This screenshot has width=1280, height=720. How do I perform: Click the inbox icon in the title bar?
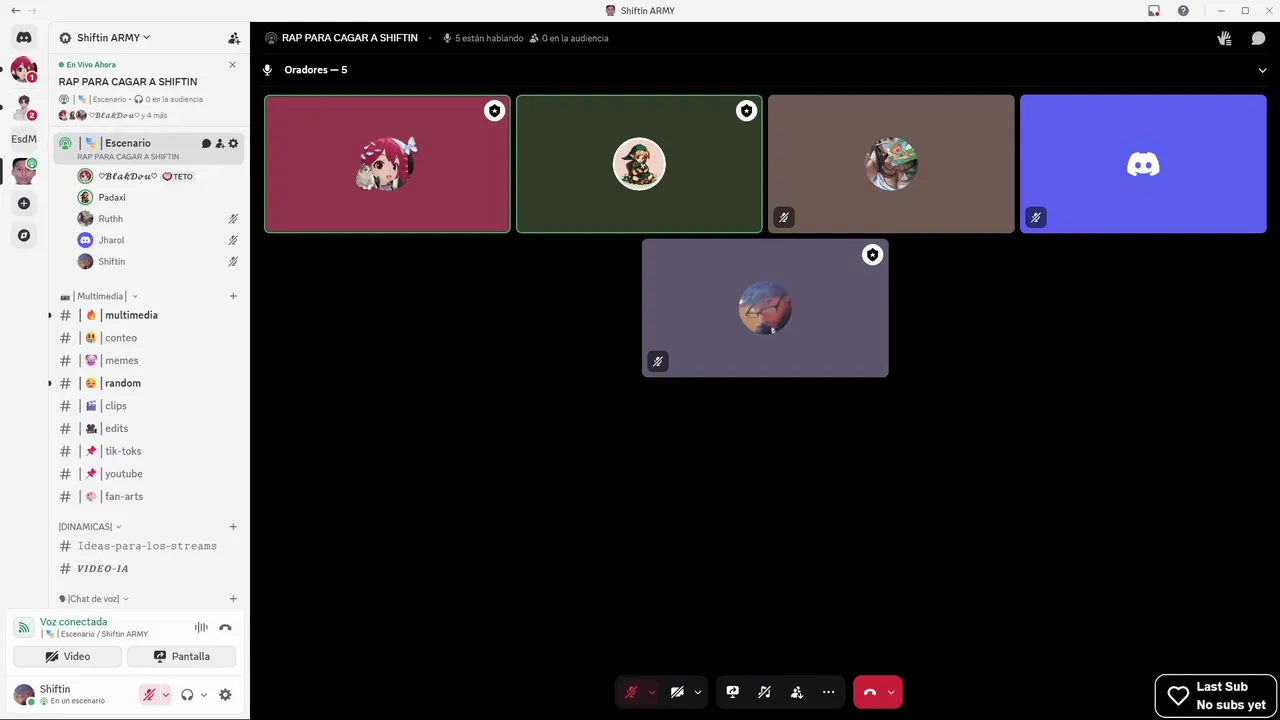click(x=1154, y=11)
